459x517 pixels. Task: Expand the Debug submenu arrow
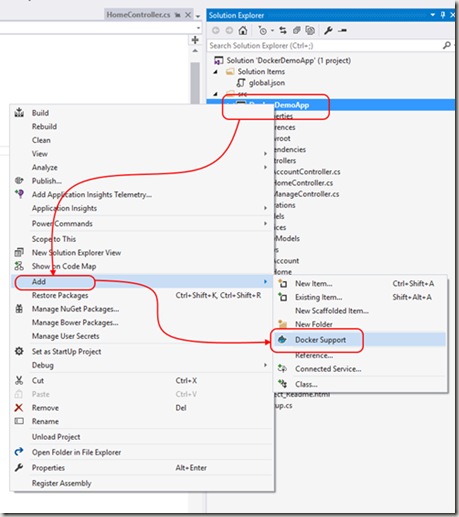coord(266,365)
